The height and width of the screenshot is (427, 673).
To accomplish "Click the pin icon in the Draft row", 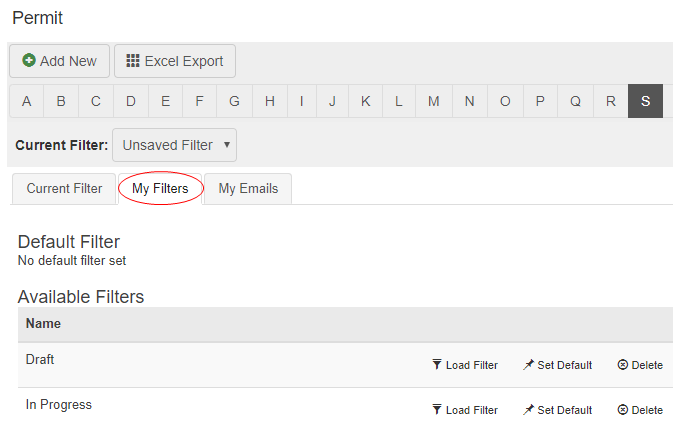I will tap(528, 365).
